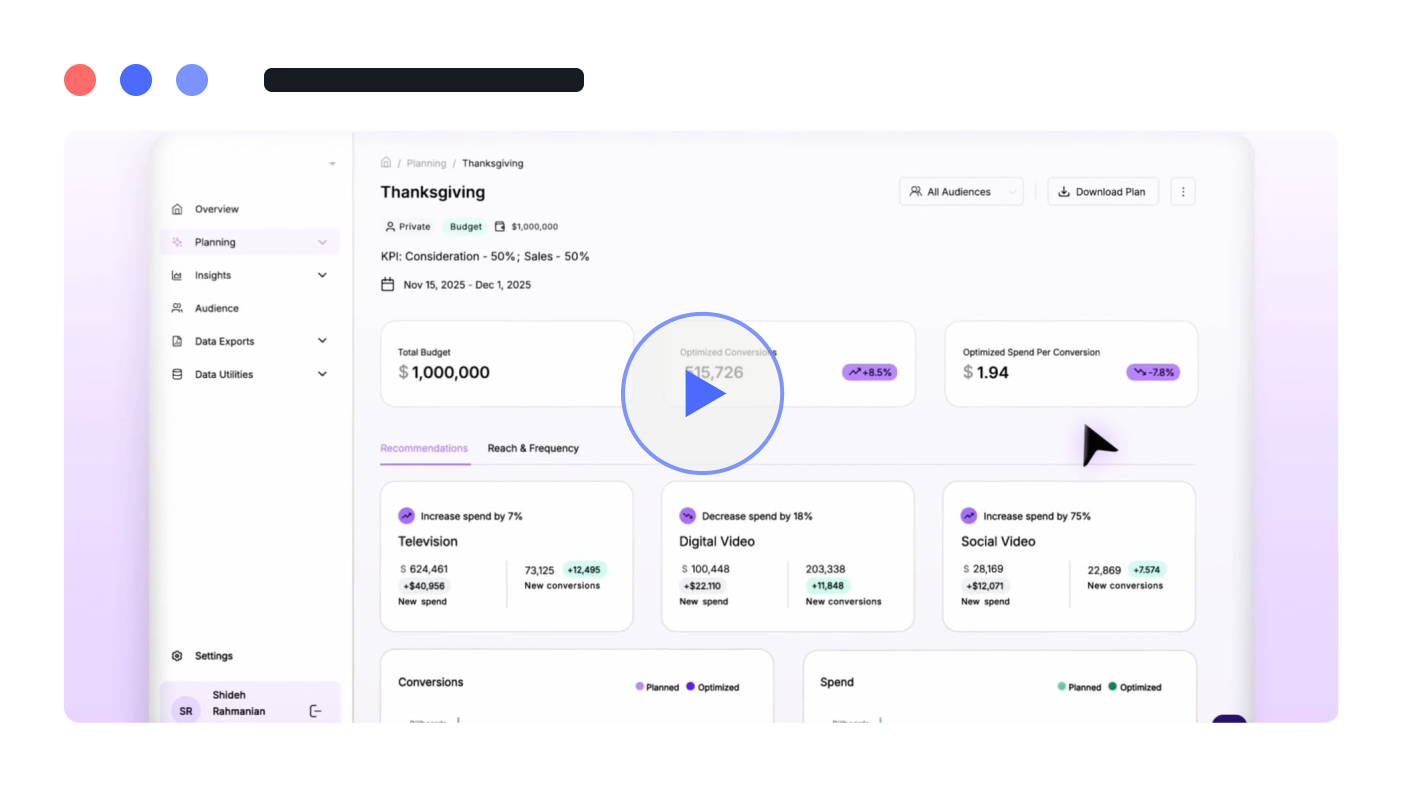Screen dimensions: 1406x787
Task: Open Overview in the sidebar
Action: (216, 209)
